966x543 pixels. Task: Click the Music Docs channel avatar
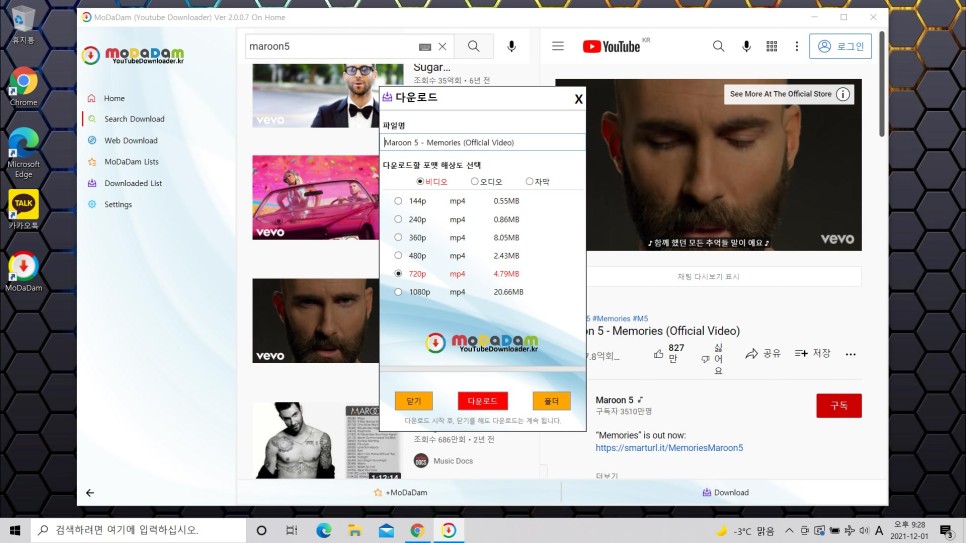click(421, 460)
